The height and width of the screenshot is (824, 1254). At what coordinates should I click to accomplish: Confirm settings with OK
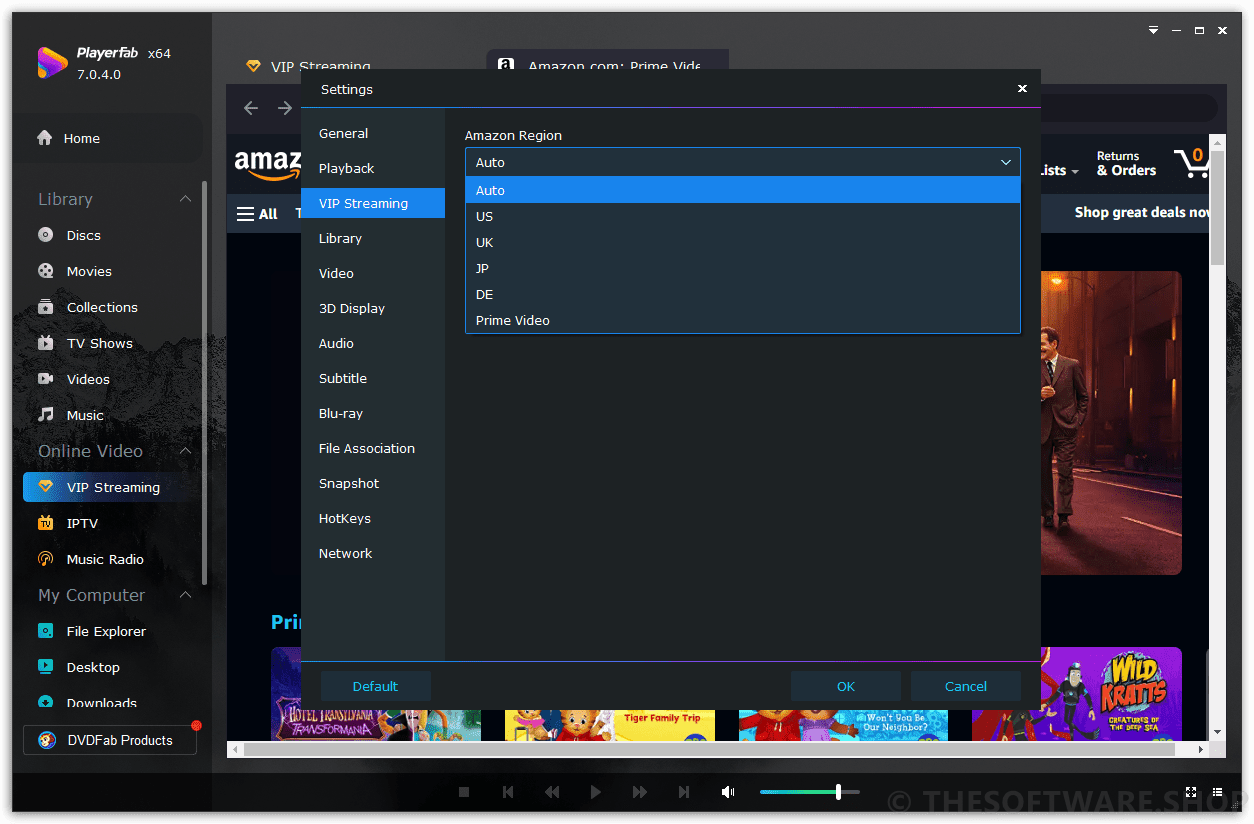pyautogui.click(x=846, y=686)
